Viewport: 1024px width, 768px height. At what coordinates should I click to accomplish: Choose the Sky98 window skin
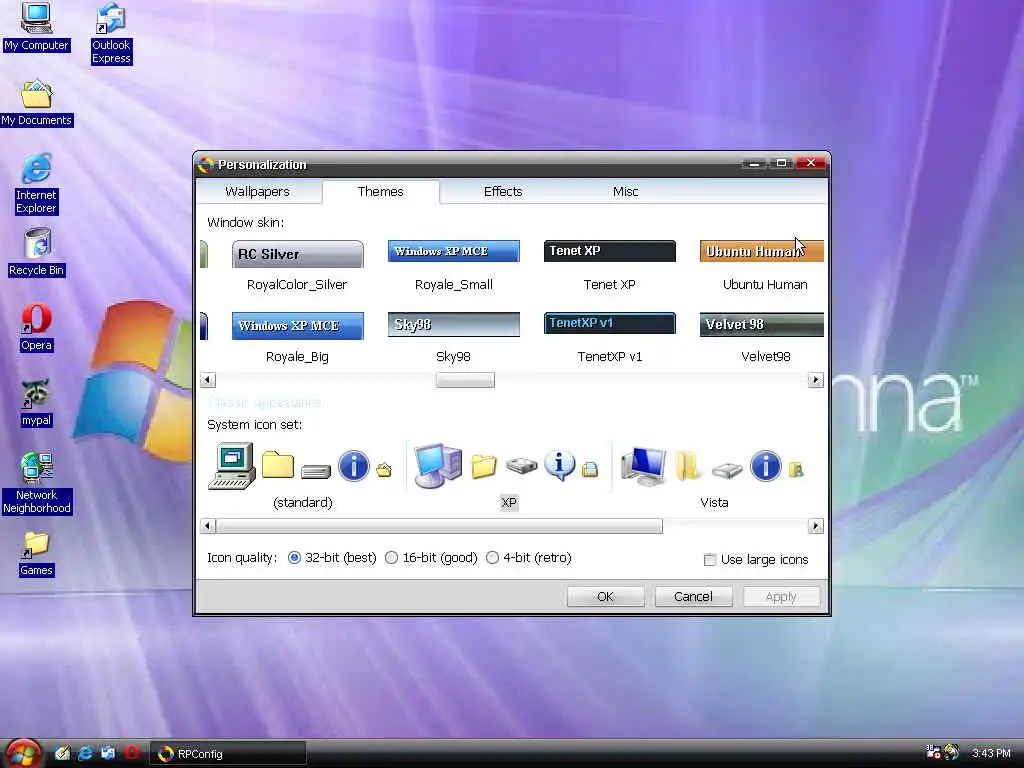click(454, 338)
